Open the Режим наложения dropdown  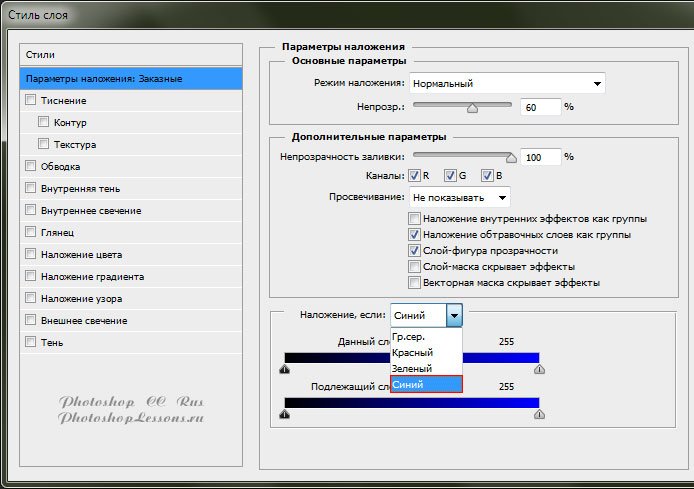click(x=507, y=83)
